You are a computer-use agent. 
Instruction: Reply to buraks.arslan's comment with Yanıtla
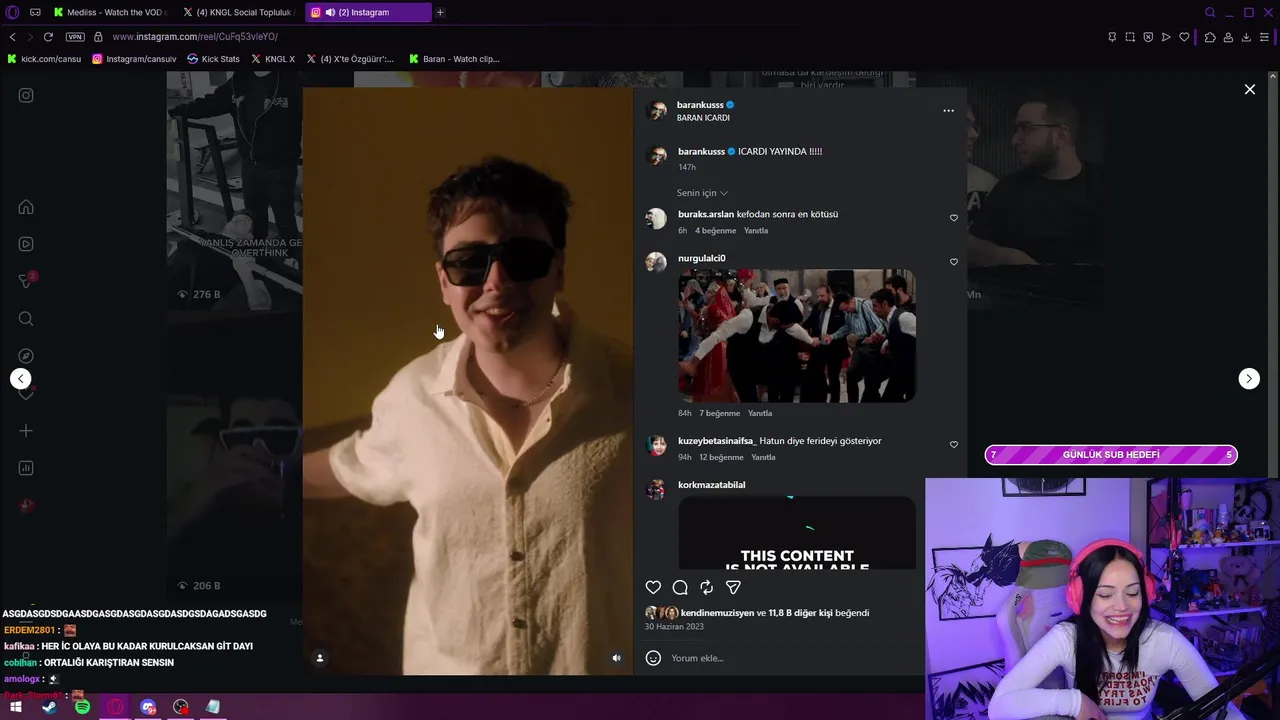(x=756, y=231)
